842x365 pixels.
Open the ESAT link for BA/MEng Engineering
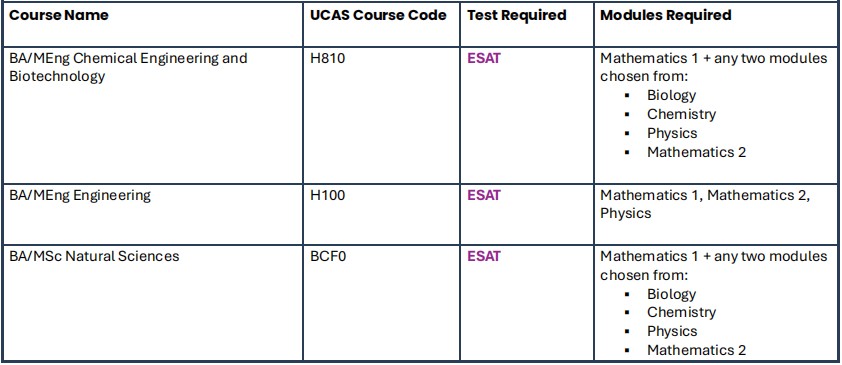click(x=484, y=195)
